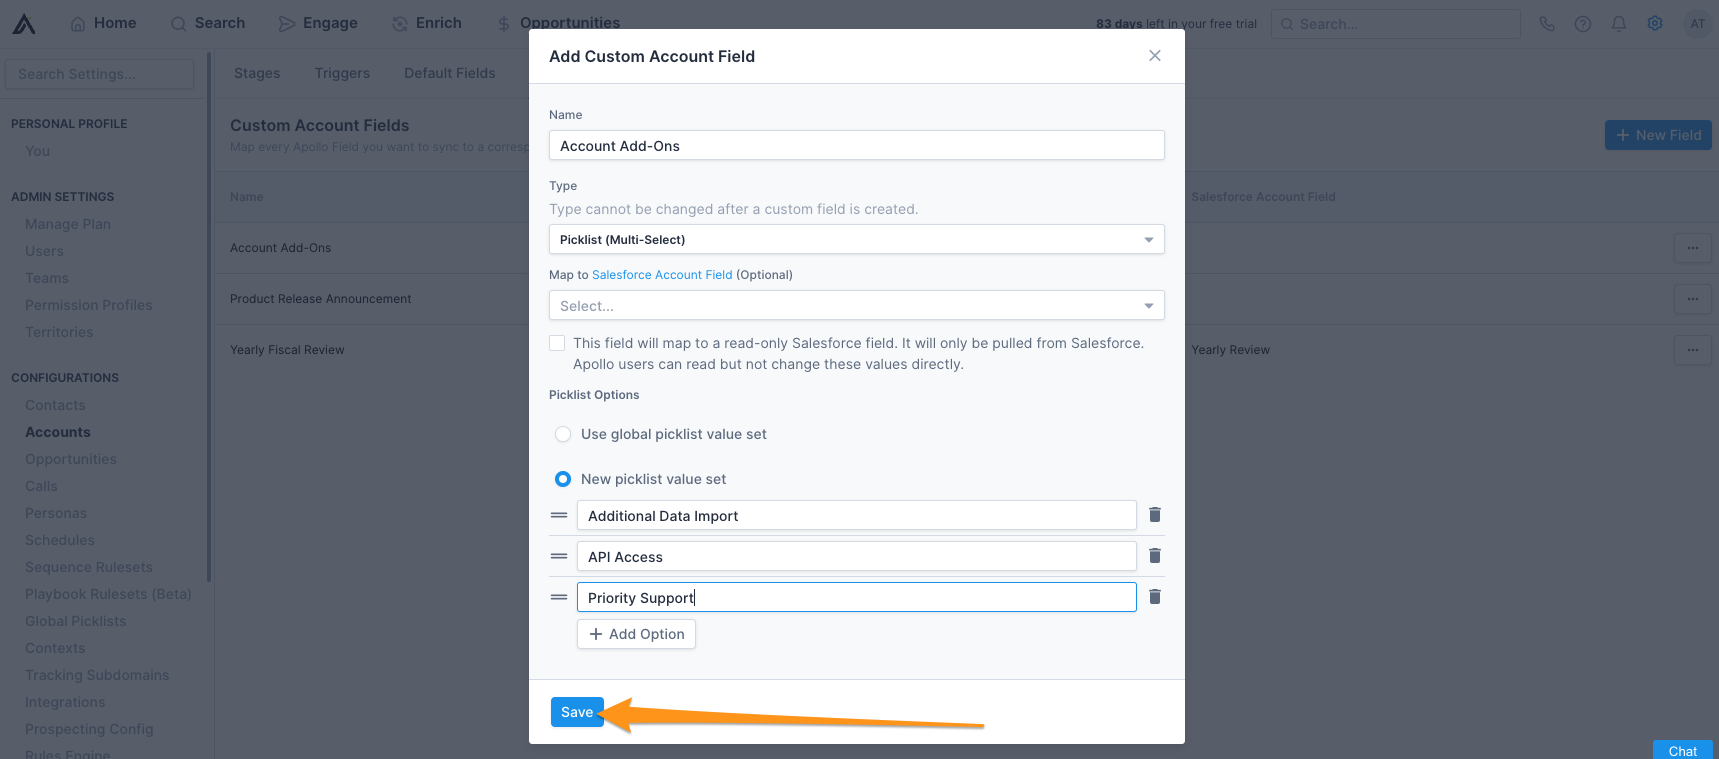Check the read-only Salesforce field checkbox
1719x759 pixels.
pos(557,342)
